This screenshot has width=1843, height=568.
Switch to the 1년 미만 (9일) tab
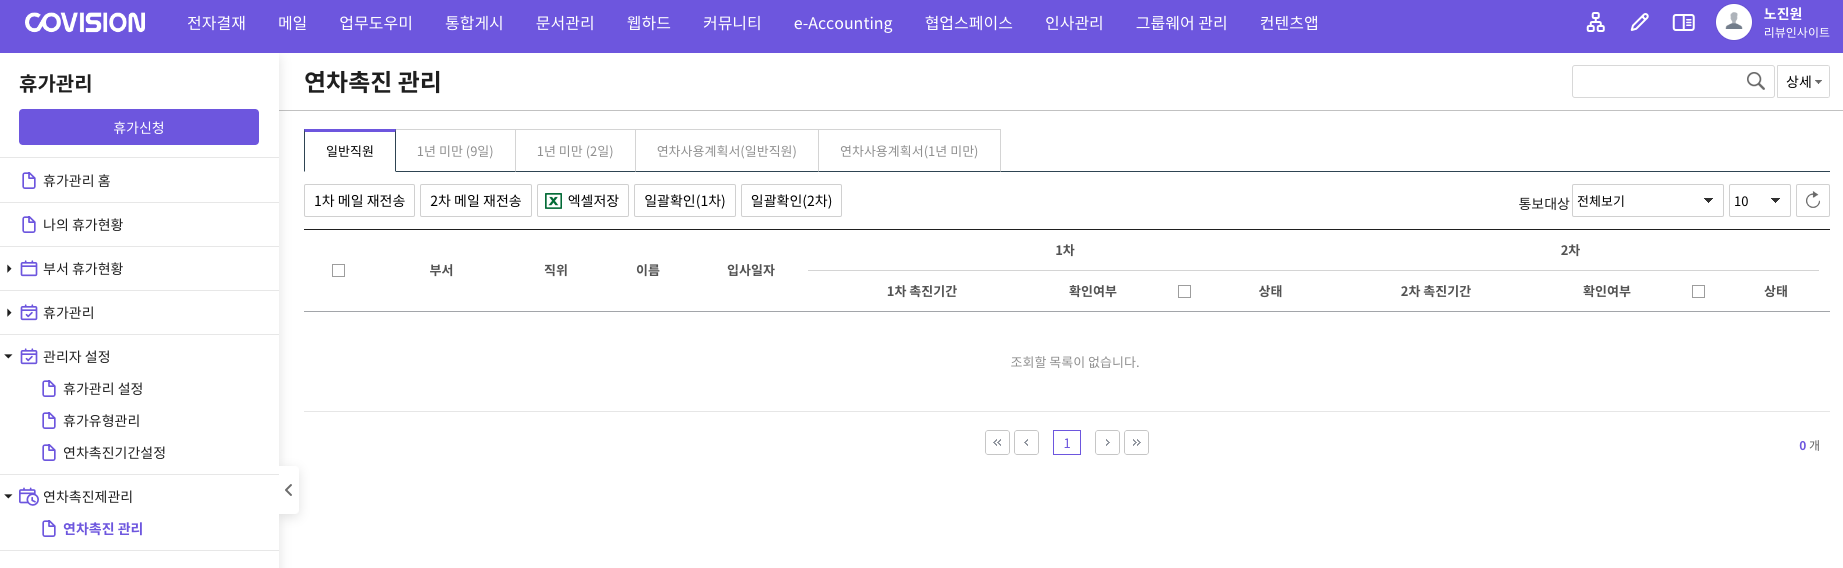coord(455,151)
